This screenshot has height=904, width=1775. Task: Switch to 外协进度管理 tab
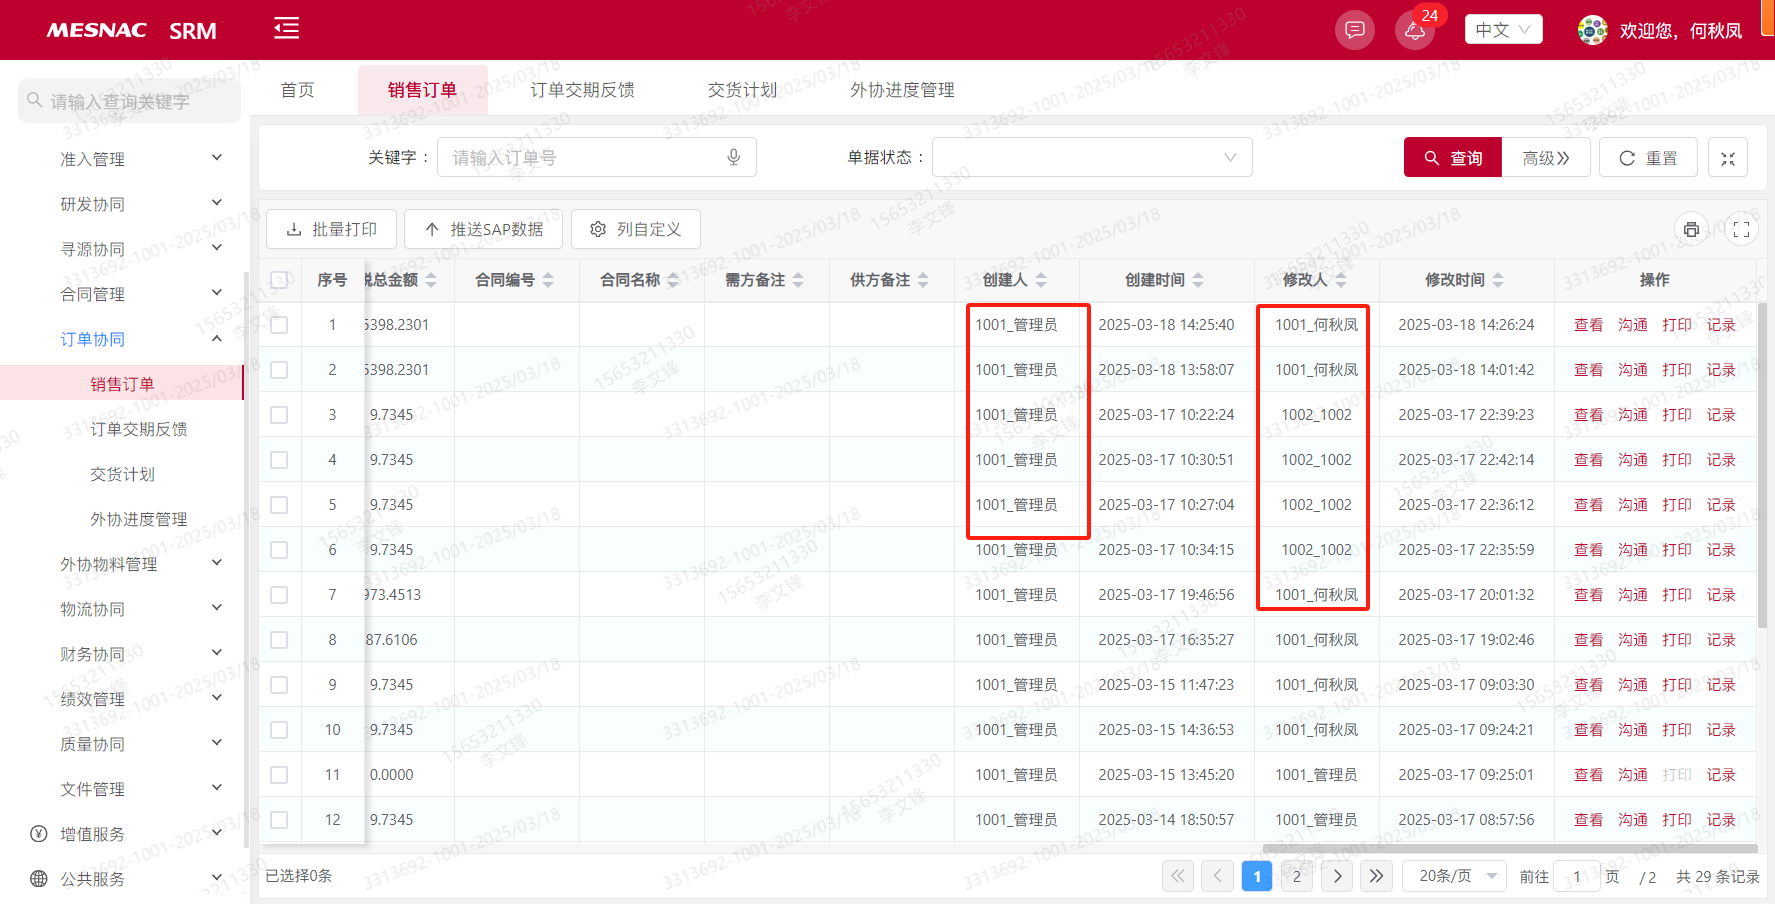click(x=902, y=90)
